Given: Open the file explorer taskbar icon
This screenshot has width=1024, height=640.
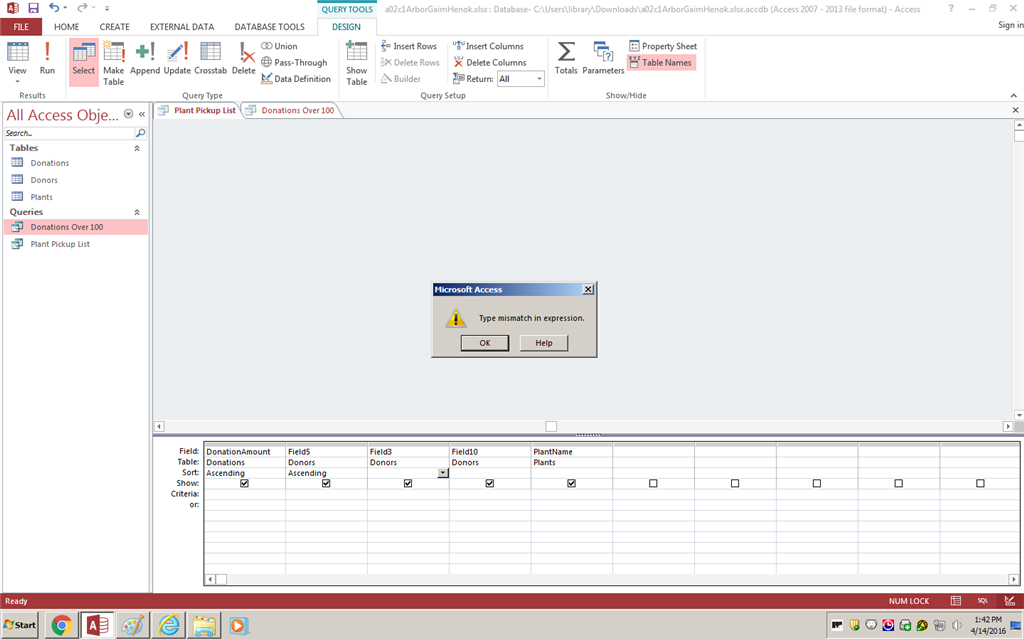Looking at the screenshot, I should (x=204, y=626).
